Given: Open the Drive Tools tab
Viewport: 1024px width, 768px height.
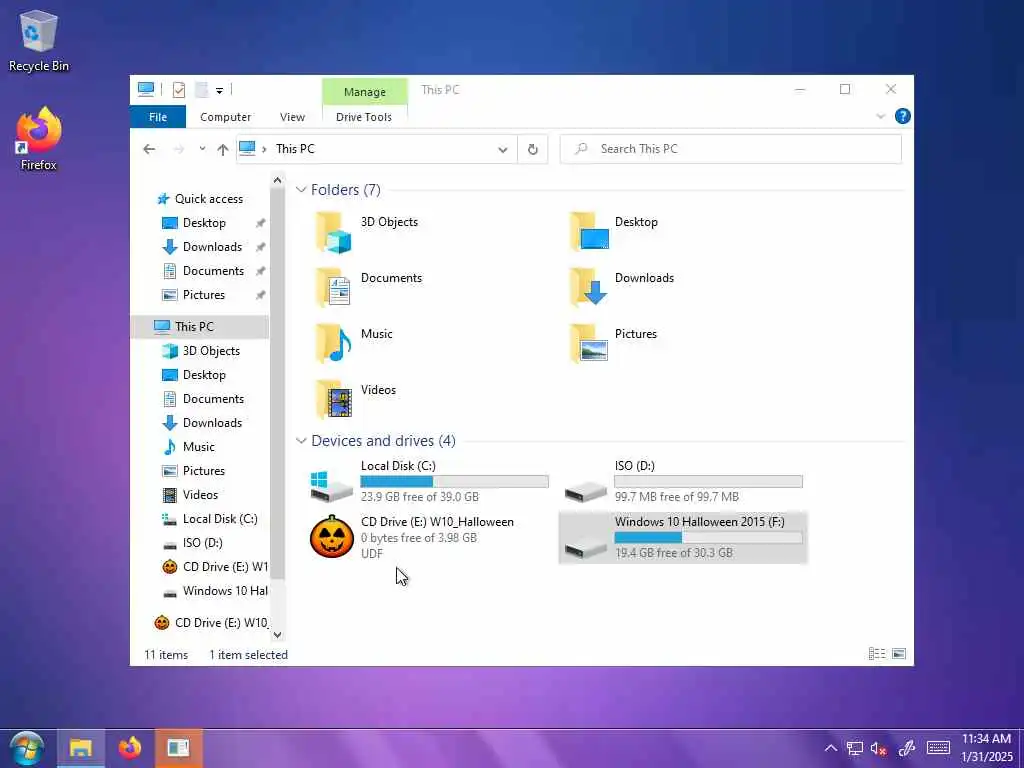Looking at the screenshot, I should point(364,117).
